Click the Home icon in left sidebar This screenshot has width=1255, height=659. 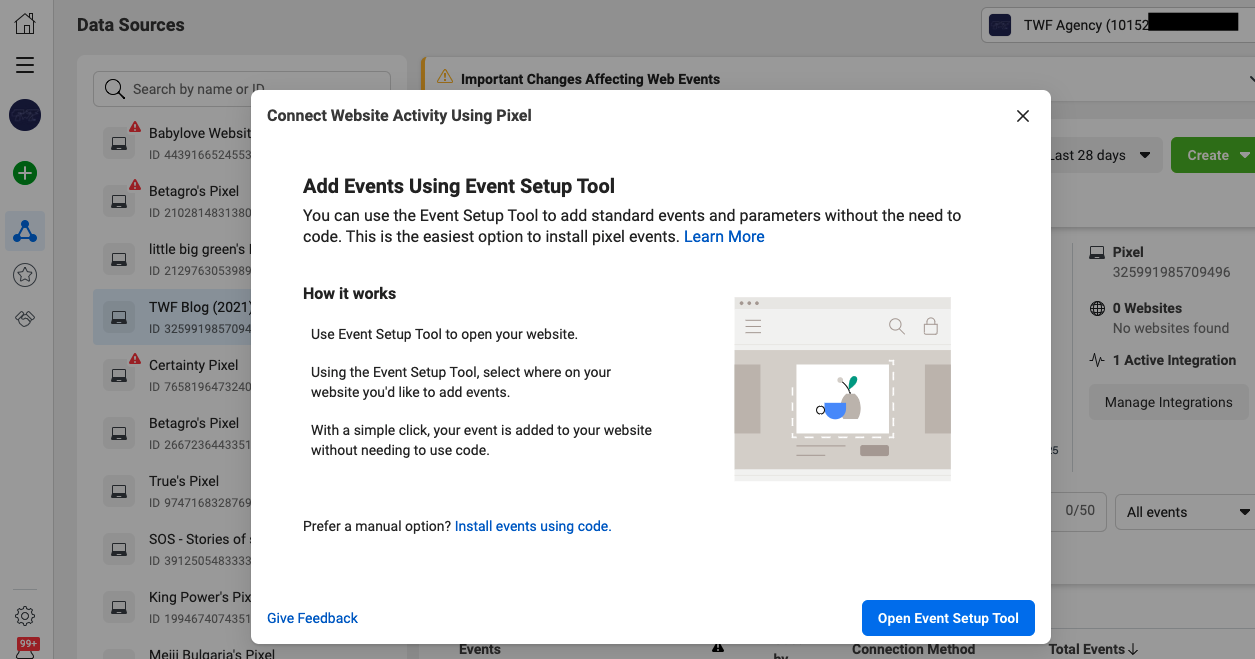coord(25,23)
